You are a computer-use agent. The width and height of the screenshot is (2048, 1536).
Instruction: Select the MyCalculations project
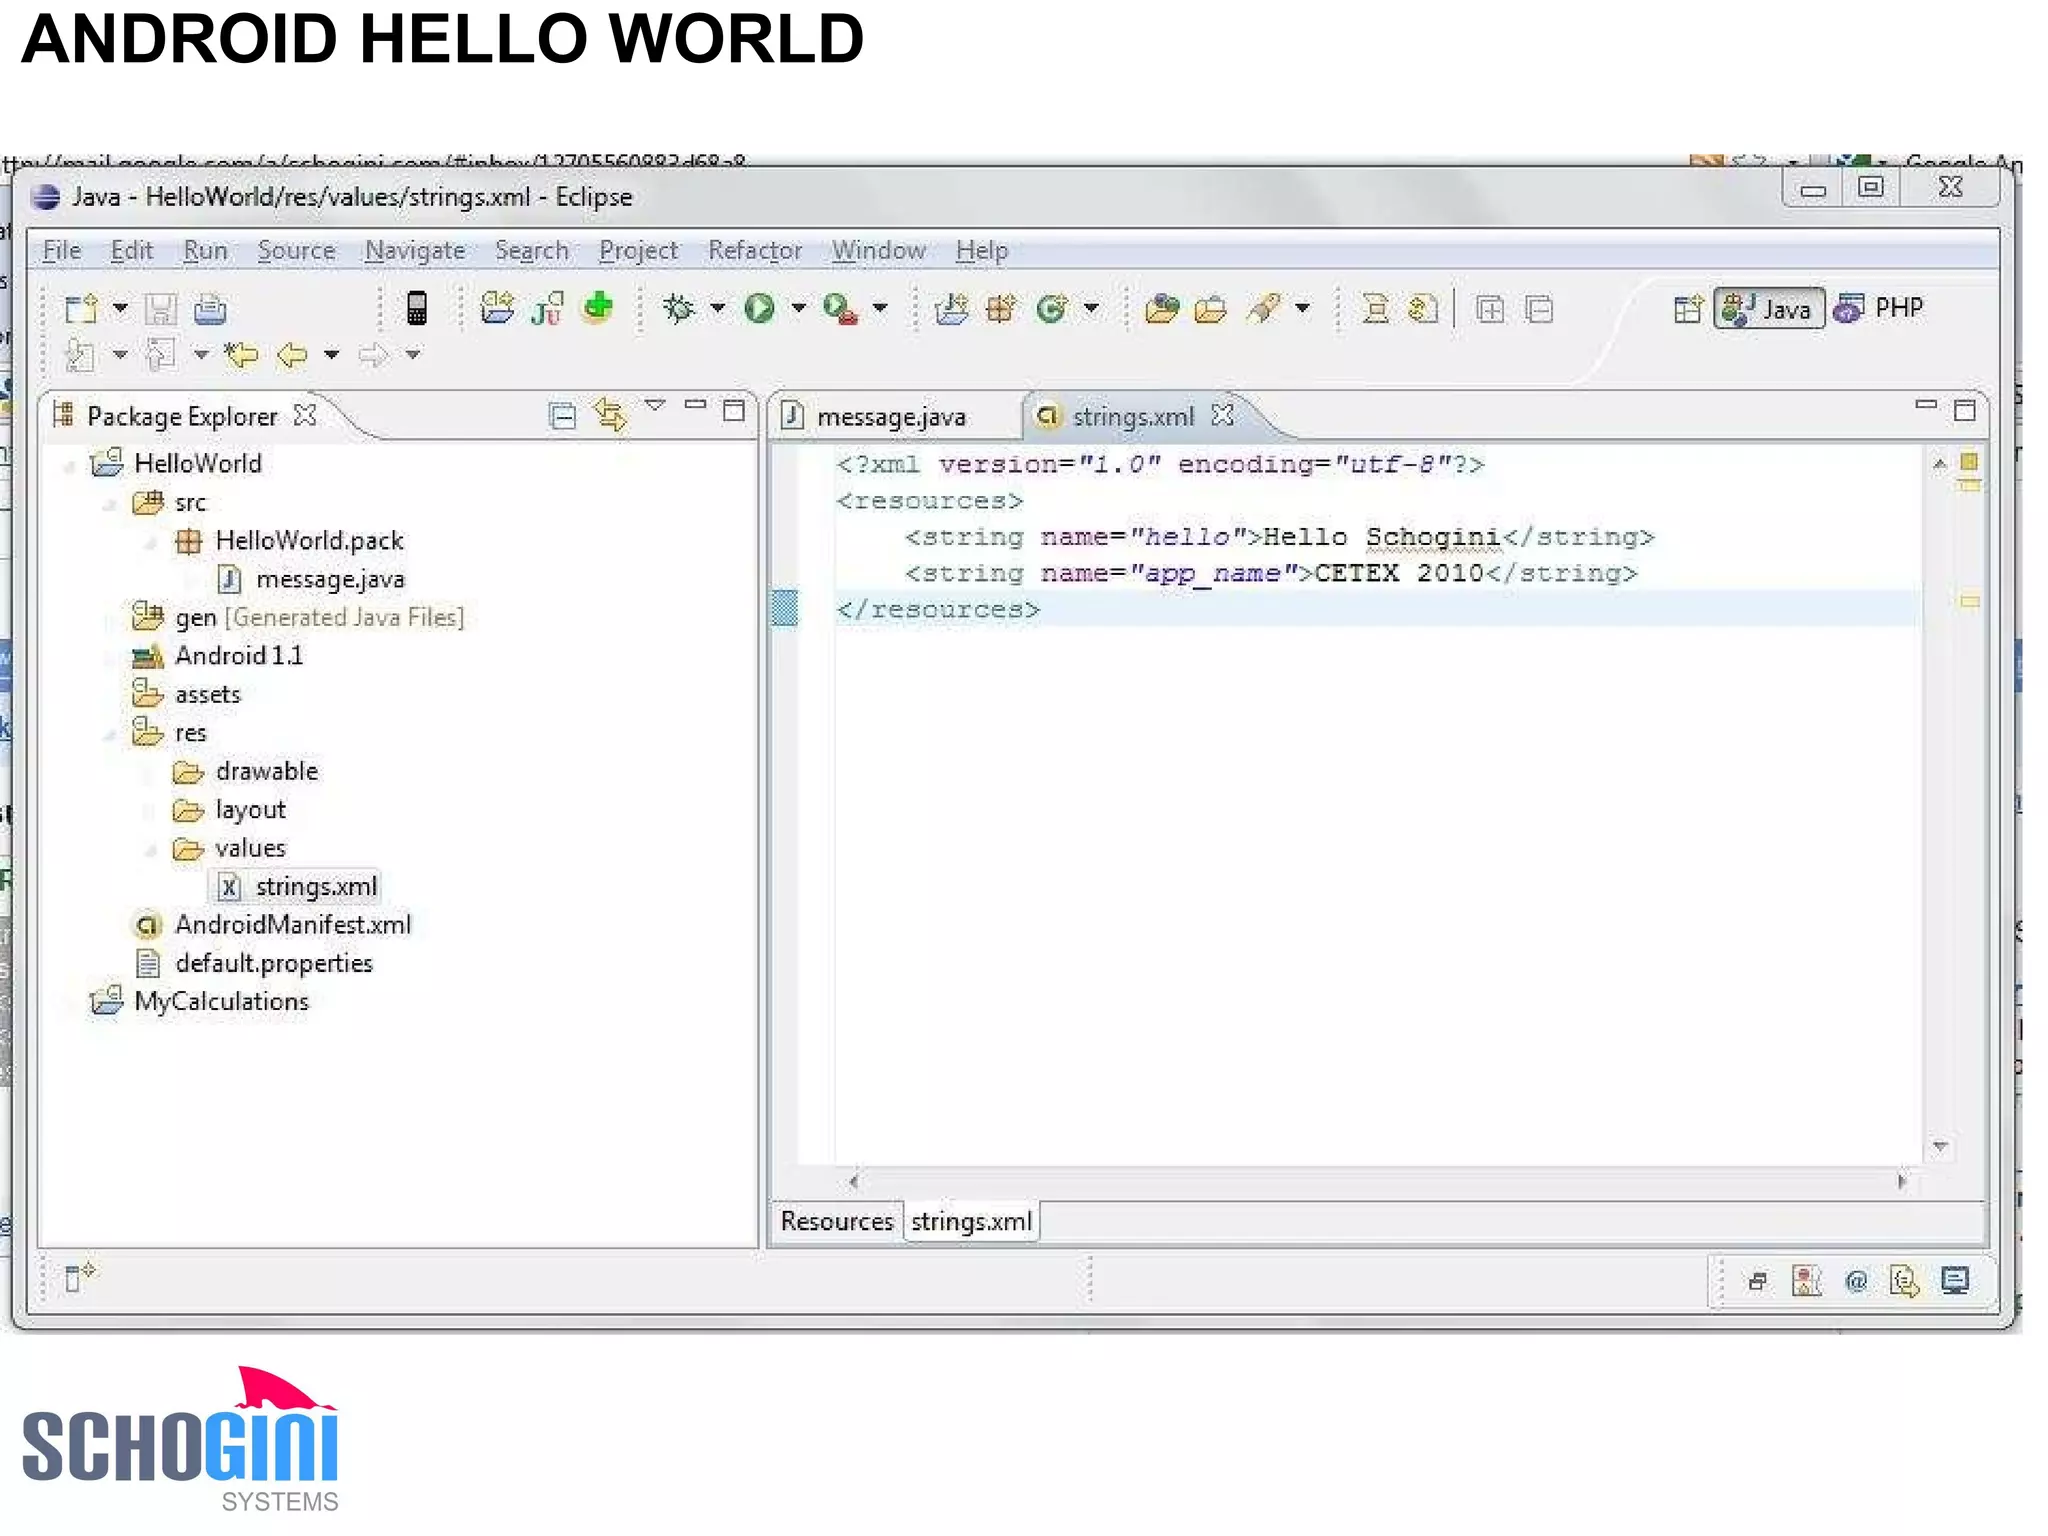tap(221, 1002)
